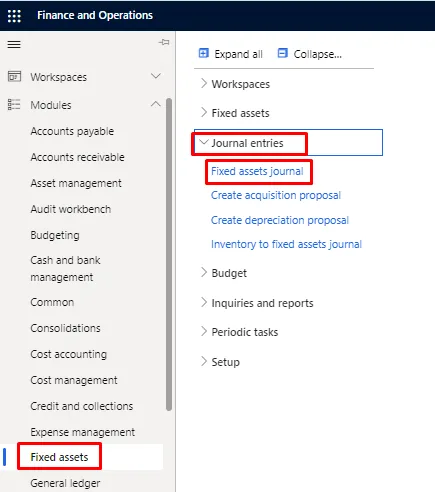The image size is (435, 492).
Task: Select the Fixed assets module
Action: [59, 457]
